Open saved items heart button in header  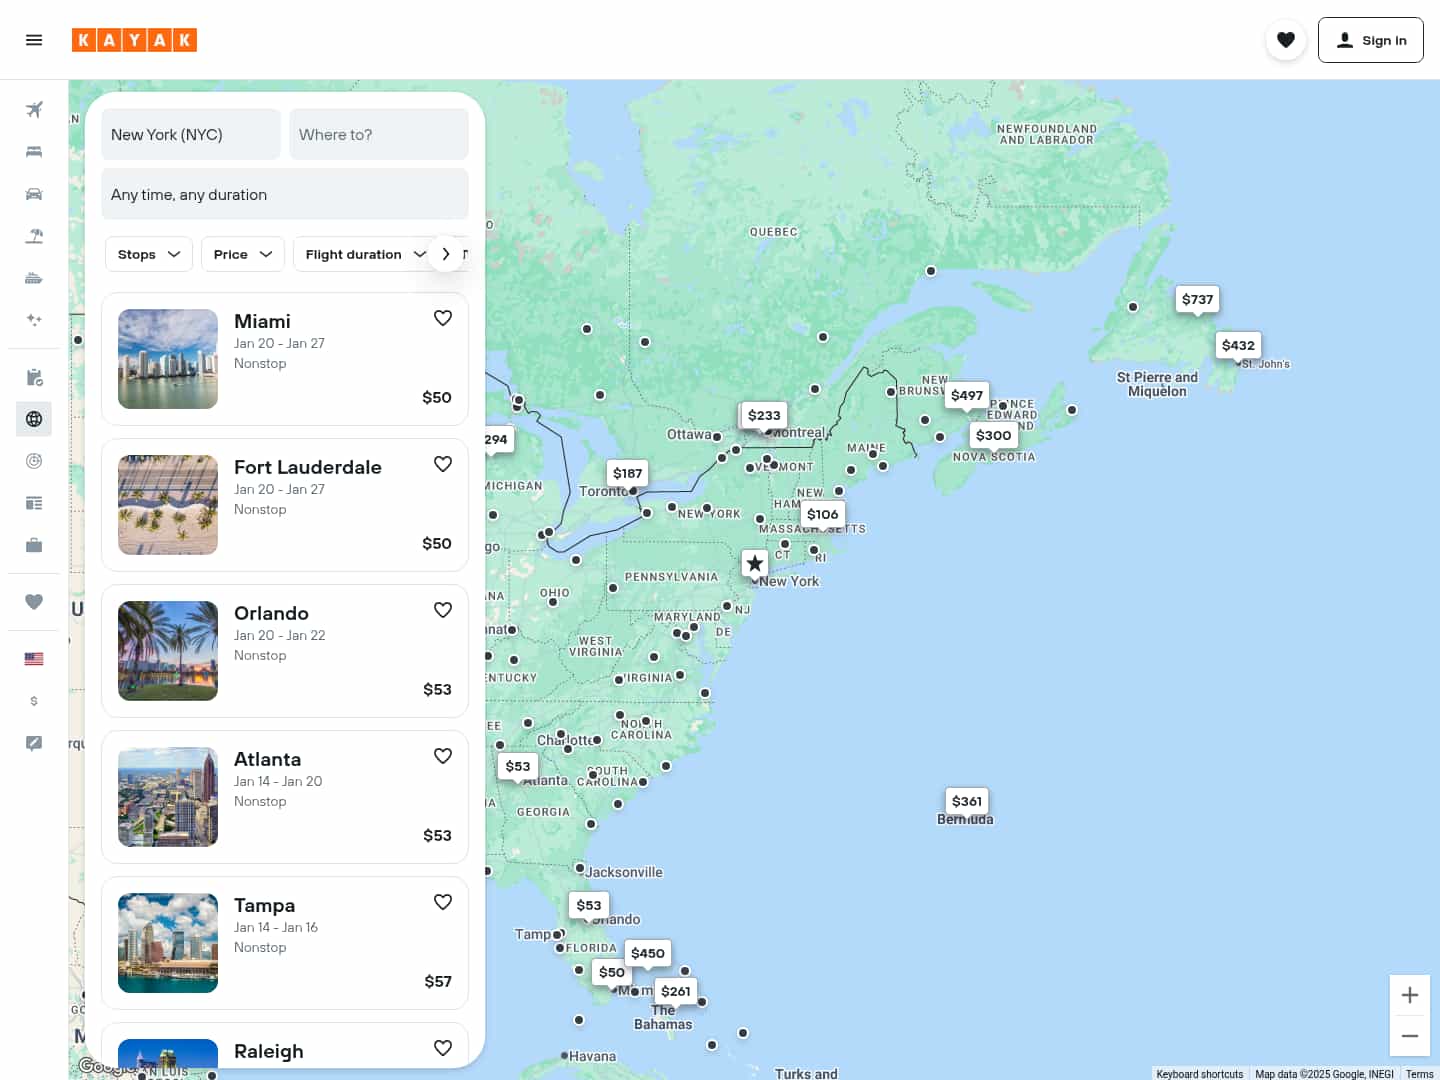click(1286, 40)
